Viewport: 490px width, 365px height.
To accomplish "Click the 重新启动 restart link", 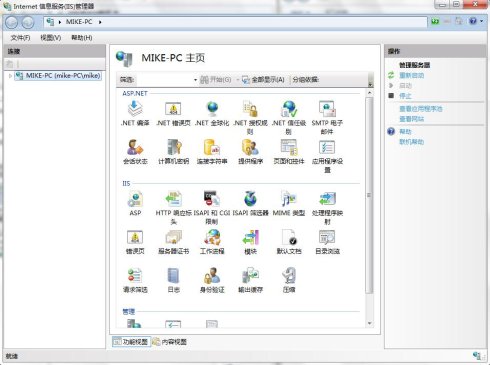I will pyautogui.click(x=412, y=75).
